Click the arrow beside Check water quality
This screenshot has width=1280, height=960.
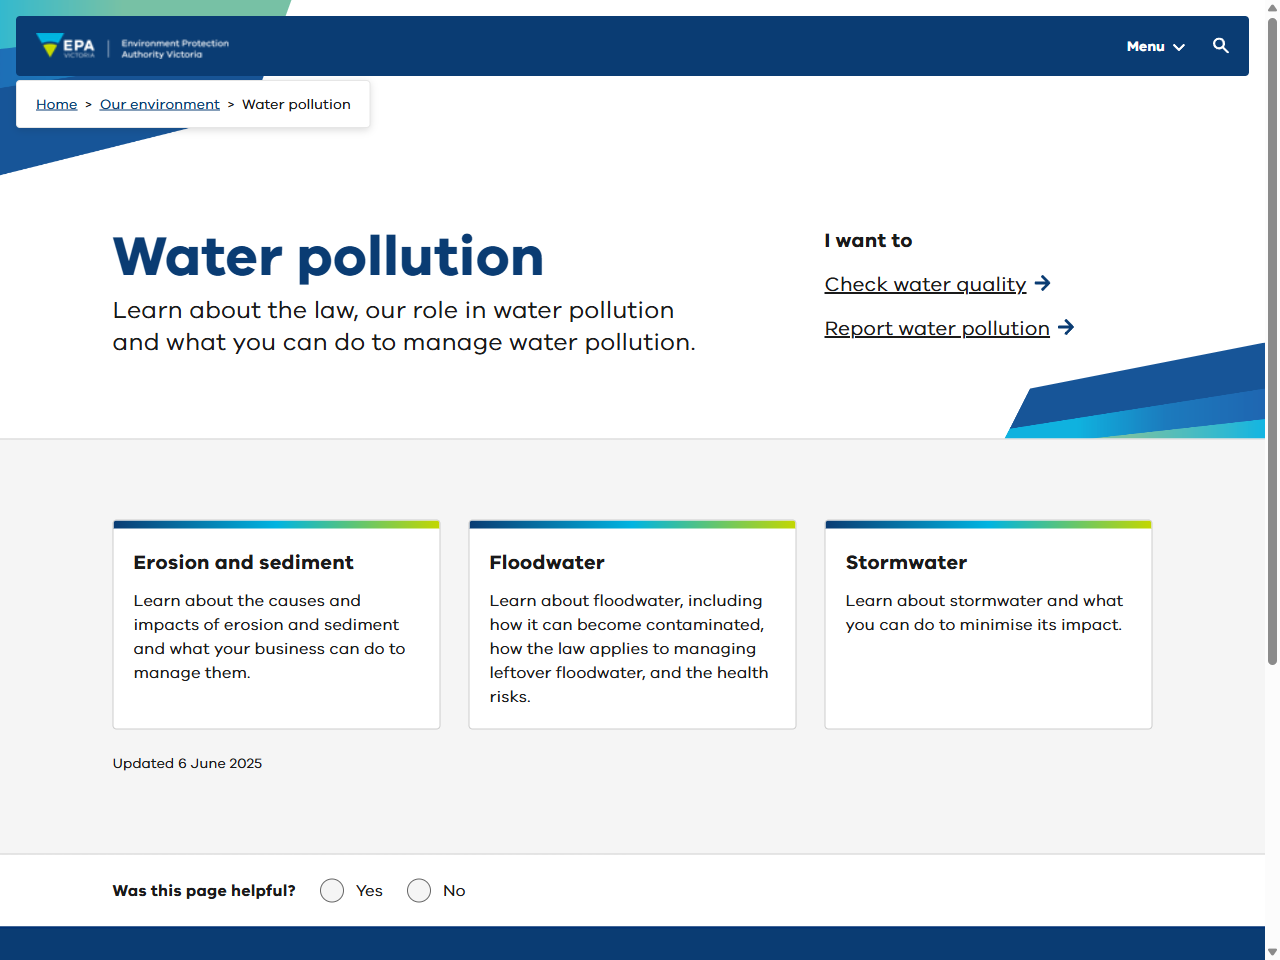[x=1043, y=284]
